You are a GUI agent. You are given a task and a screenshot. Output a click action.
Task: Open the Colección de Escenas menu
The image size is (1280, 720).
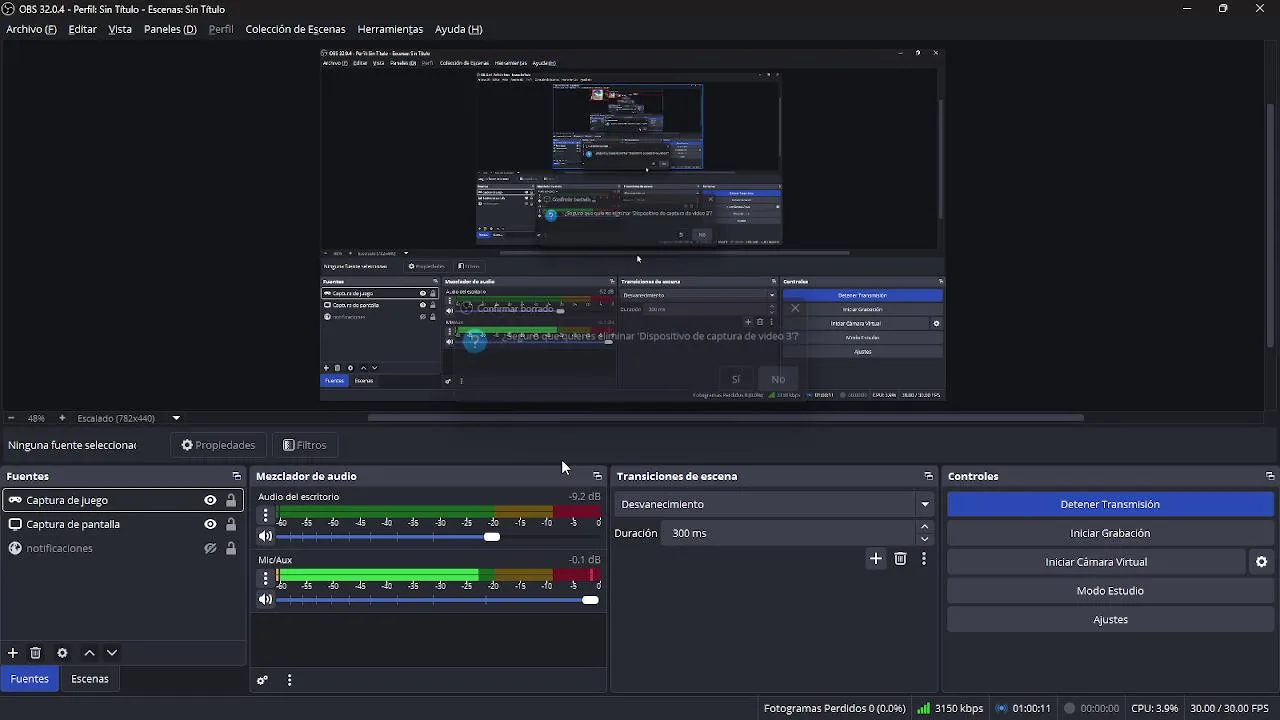point(295,29)
